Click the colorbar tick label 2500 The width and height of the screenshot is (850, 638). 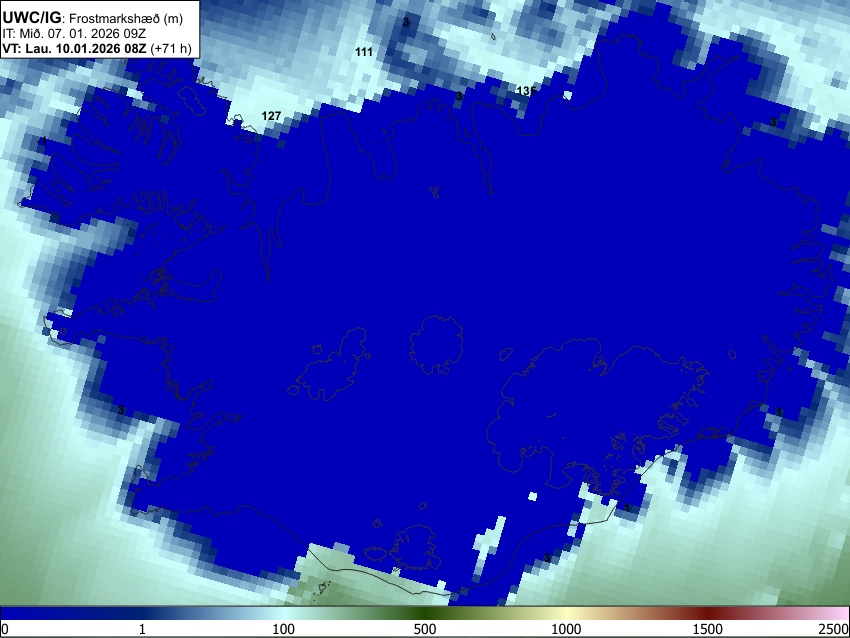coord(835,629)
